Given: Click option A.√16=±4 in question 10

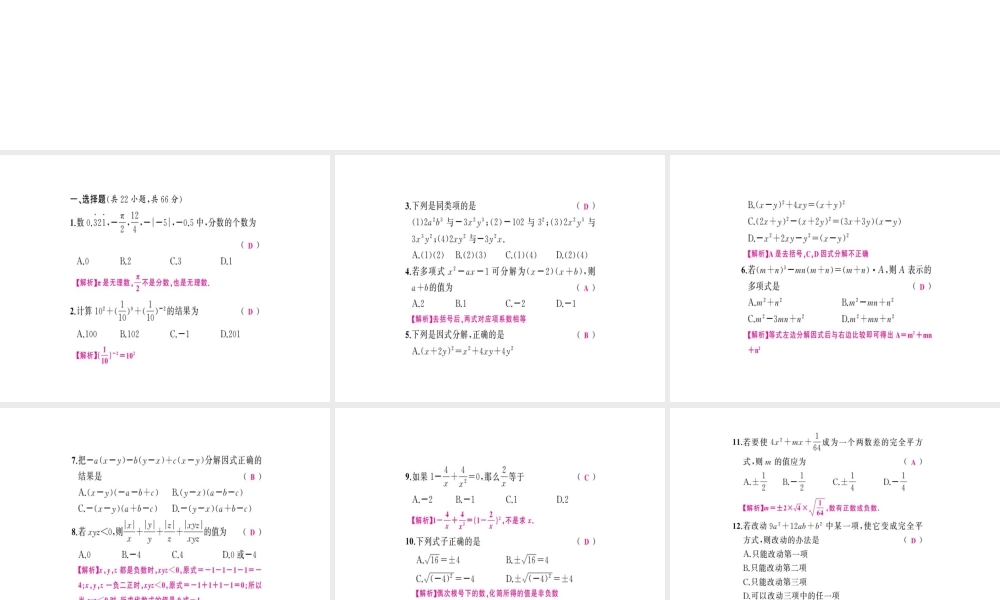Looking at the screenshot, I should 438,560.
